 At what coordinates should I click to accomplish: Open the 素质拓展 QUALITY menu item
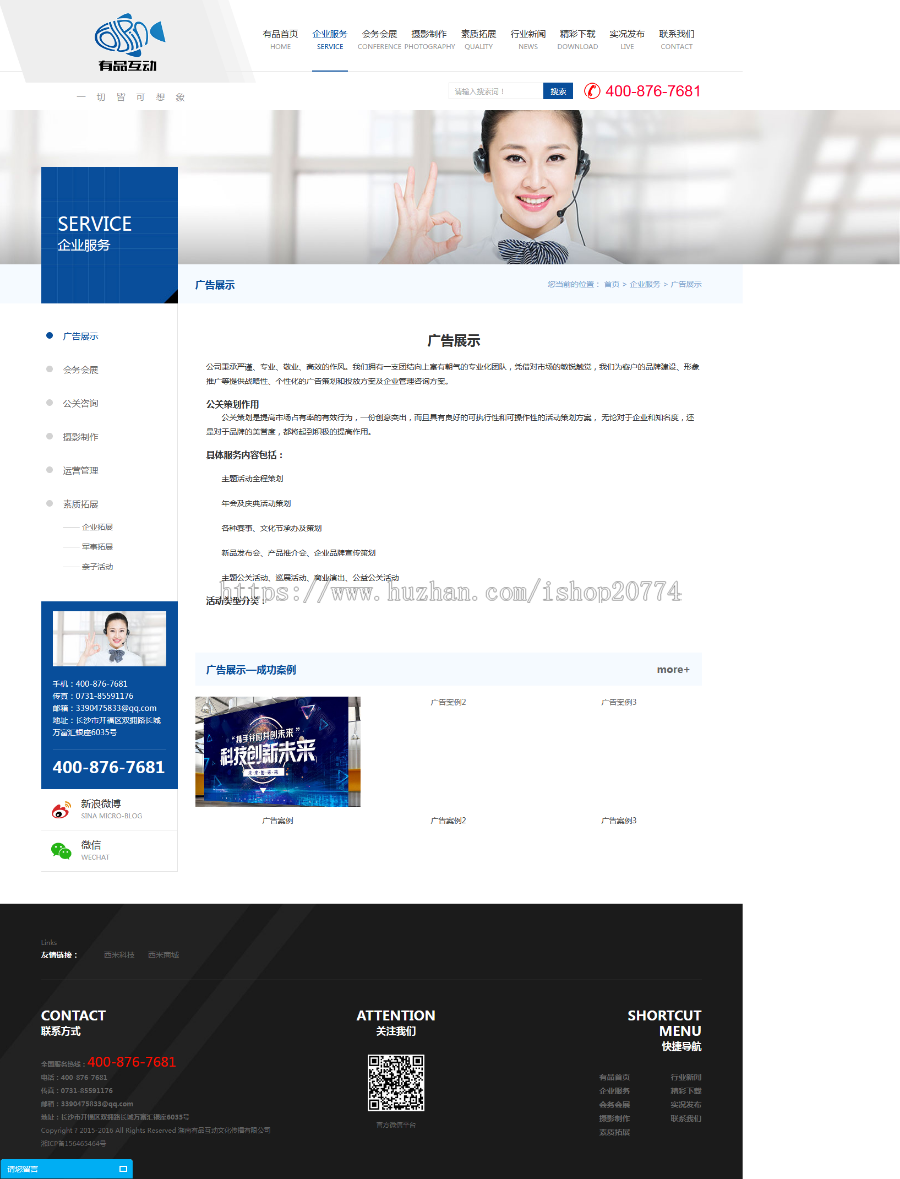(x=478, y=39)
